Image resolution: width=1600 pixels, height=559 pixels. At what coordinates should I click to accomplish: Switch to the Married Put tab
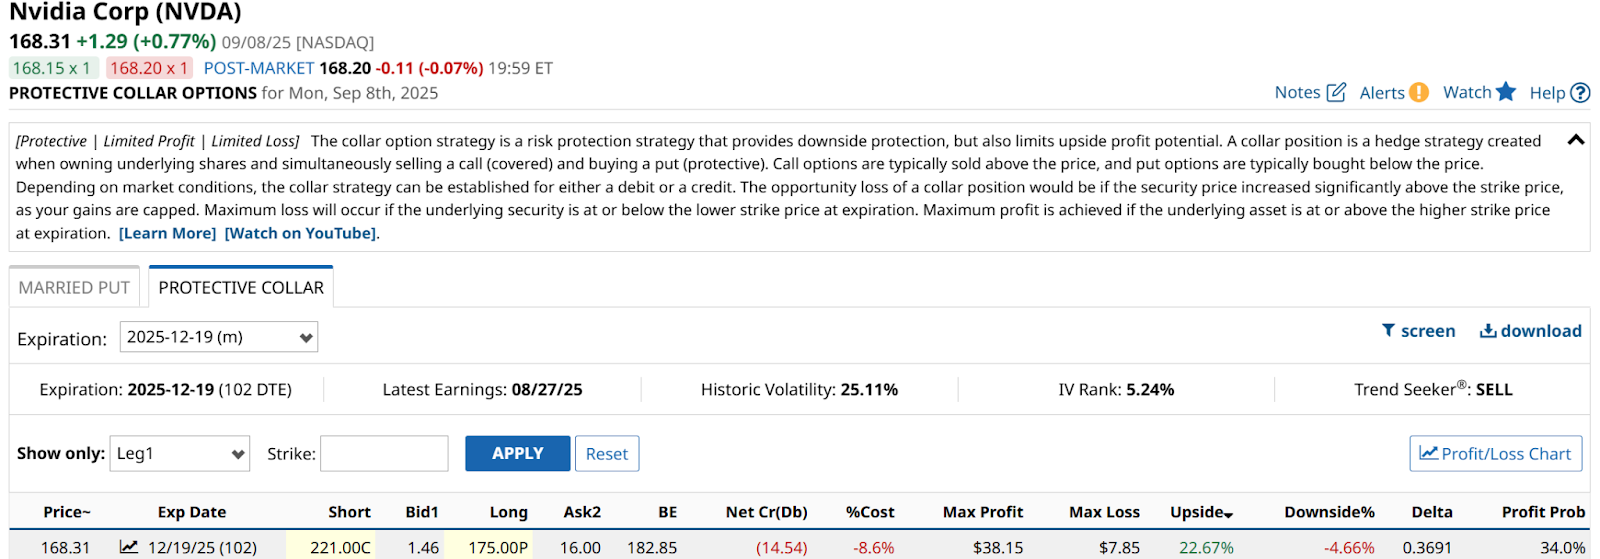pyautogui.click(x=74, y=287)
